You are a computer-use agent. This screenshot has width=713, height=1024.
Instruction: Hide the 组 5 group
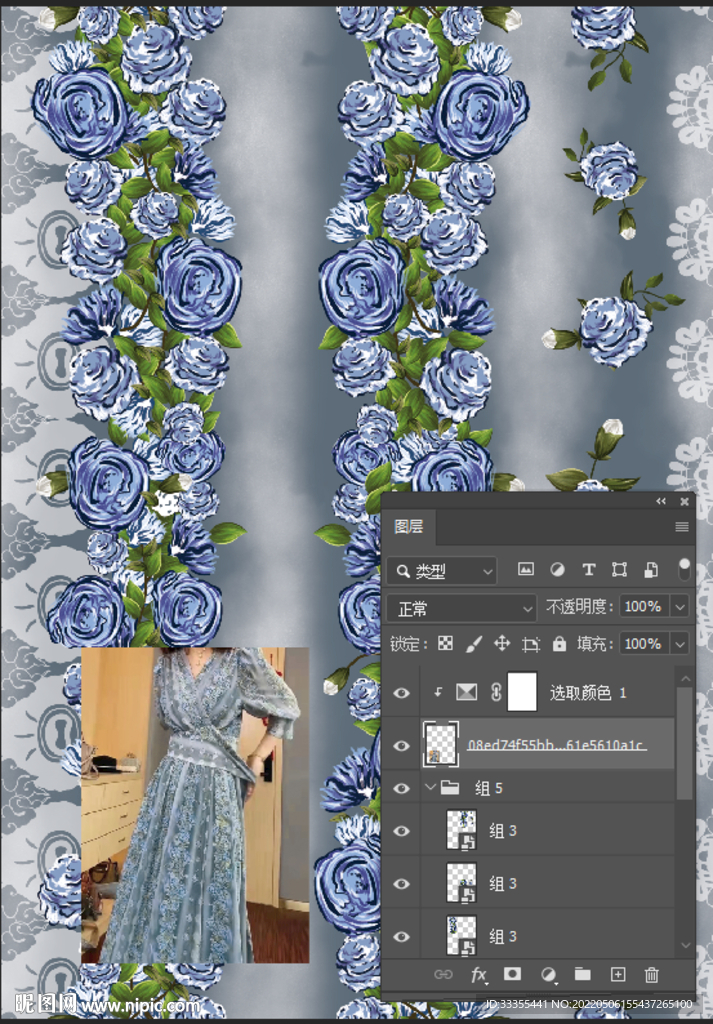[402, 788]
